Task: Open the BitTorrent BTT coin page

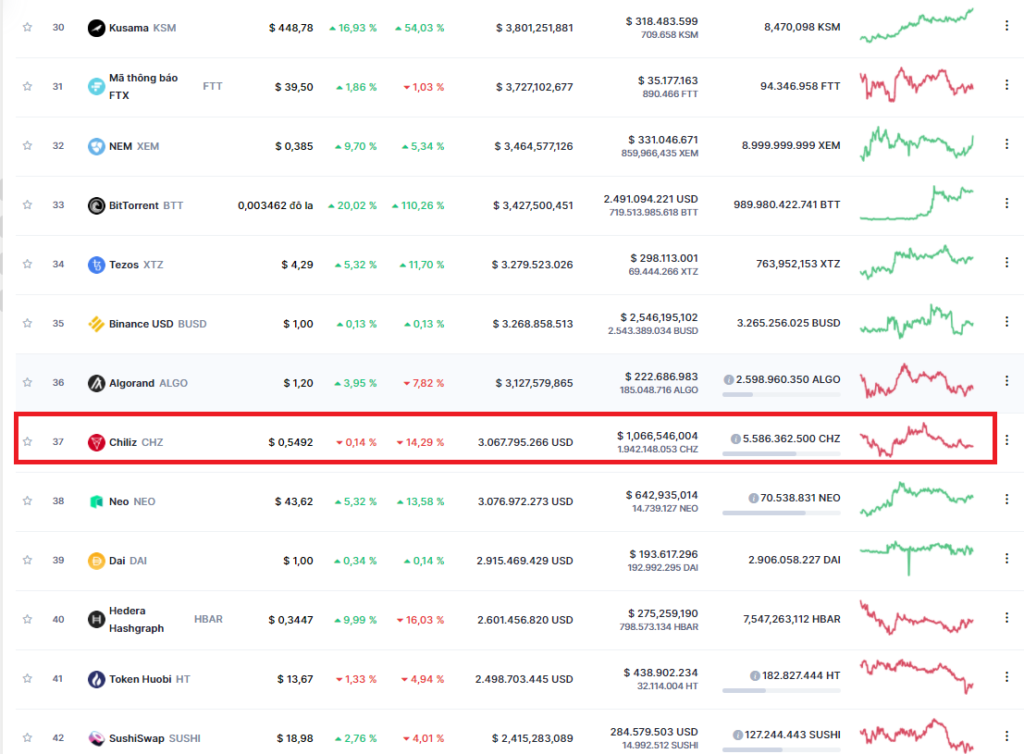Action: [x=146, y=206]
